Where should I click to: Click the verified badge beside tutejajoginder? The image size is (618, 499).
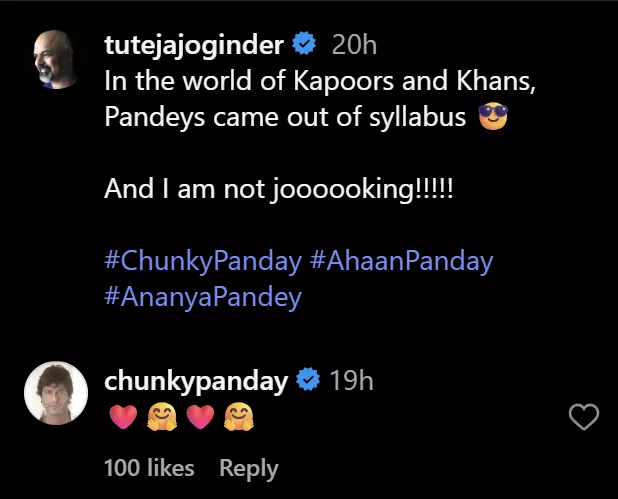click(x=304, y=44)
